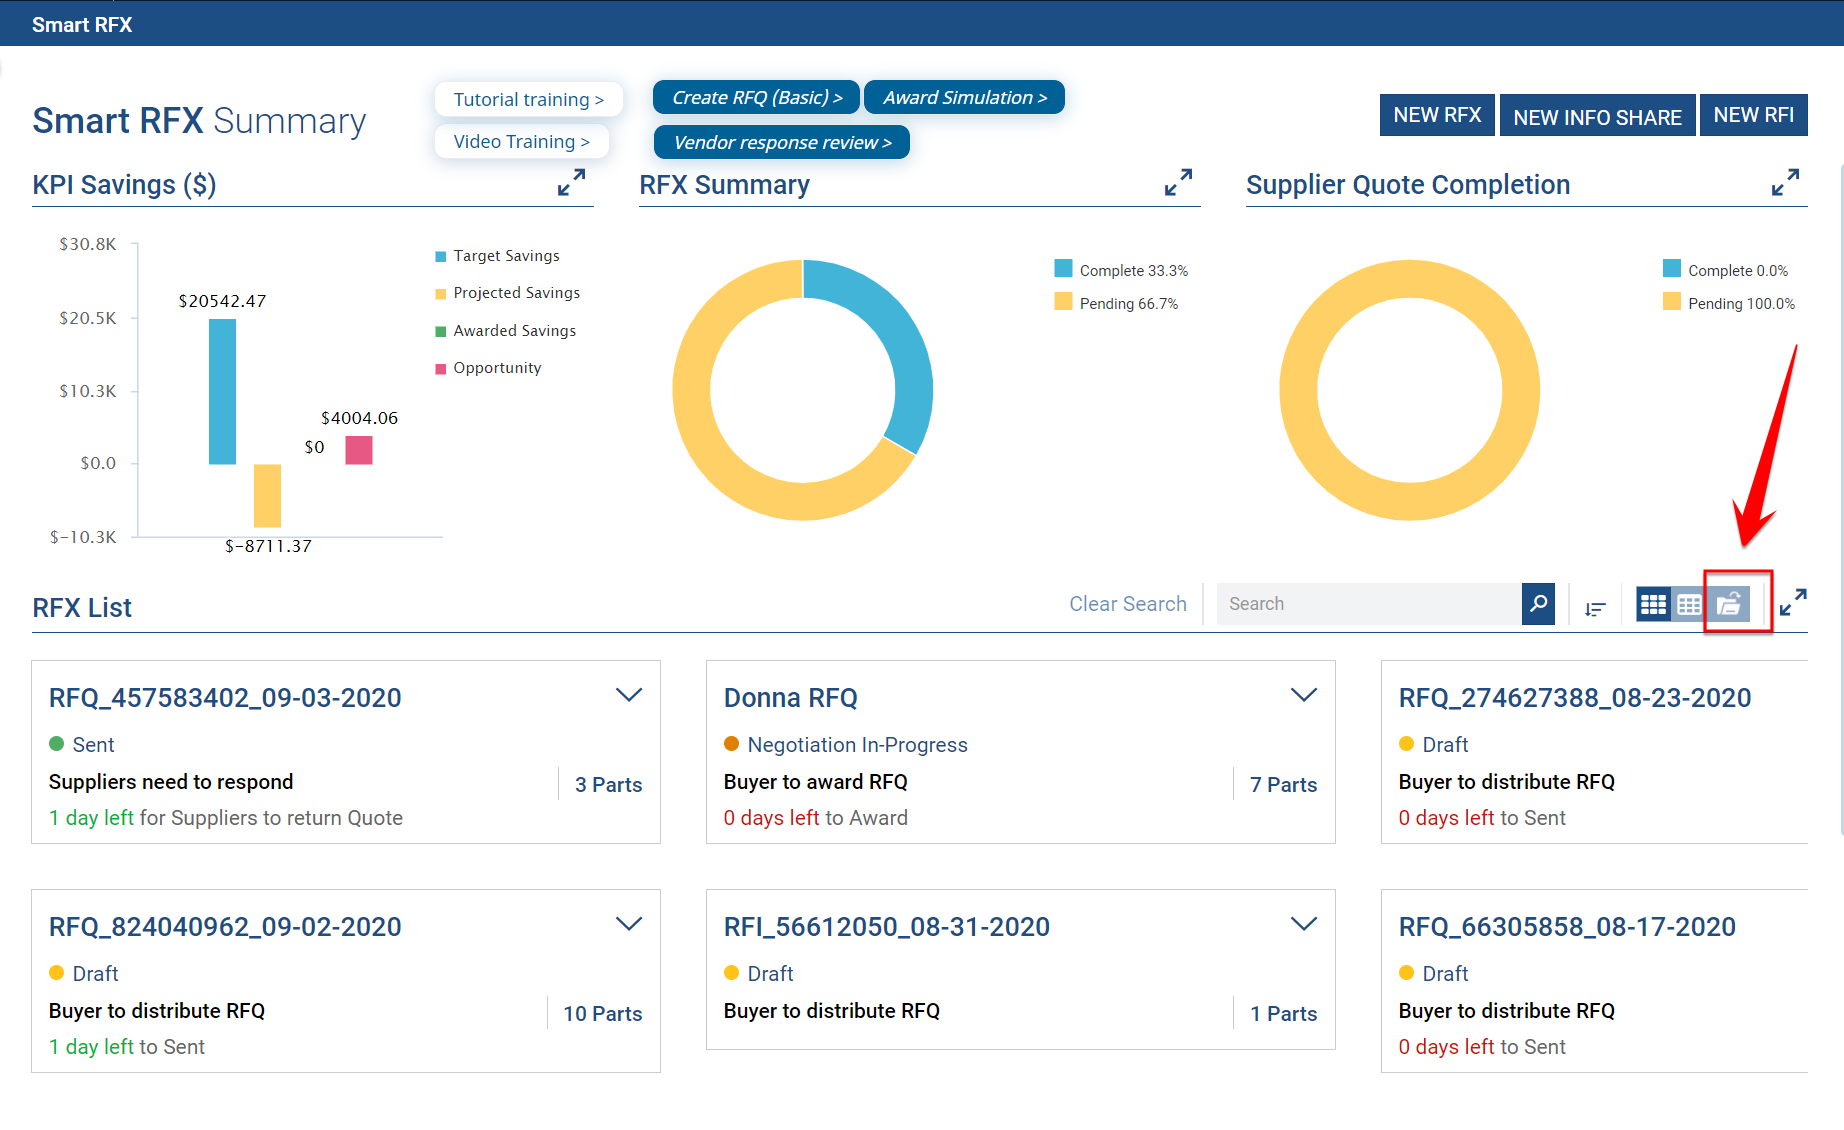Expand the RFX List to fullscreen
1844x1130 pixels.
[1792, 603]
